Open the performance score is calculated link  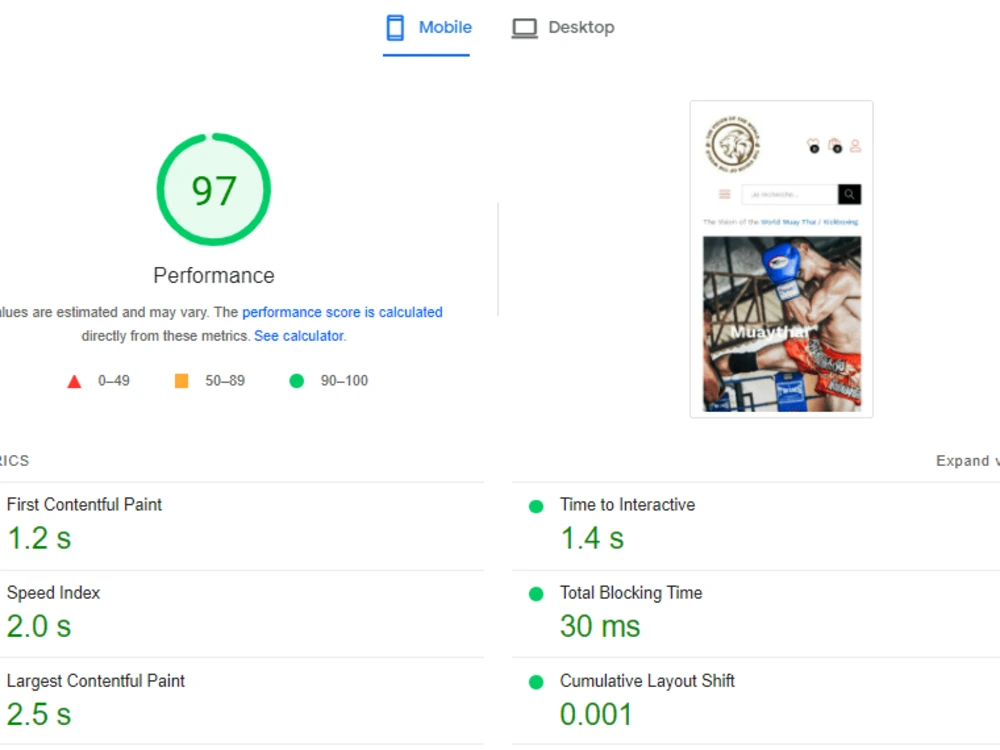click(342, 312)
